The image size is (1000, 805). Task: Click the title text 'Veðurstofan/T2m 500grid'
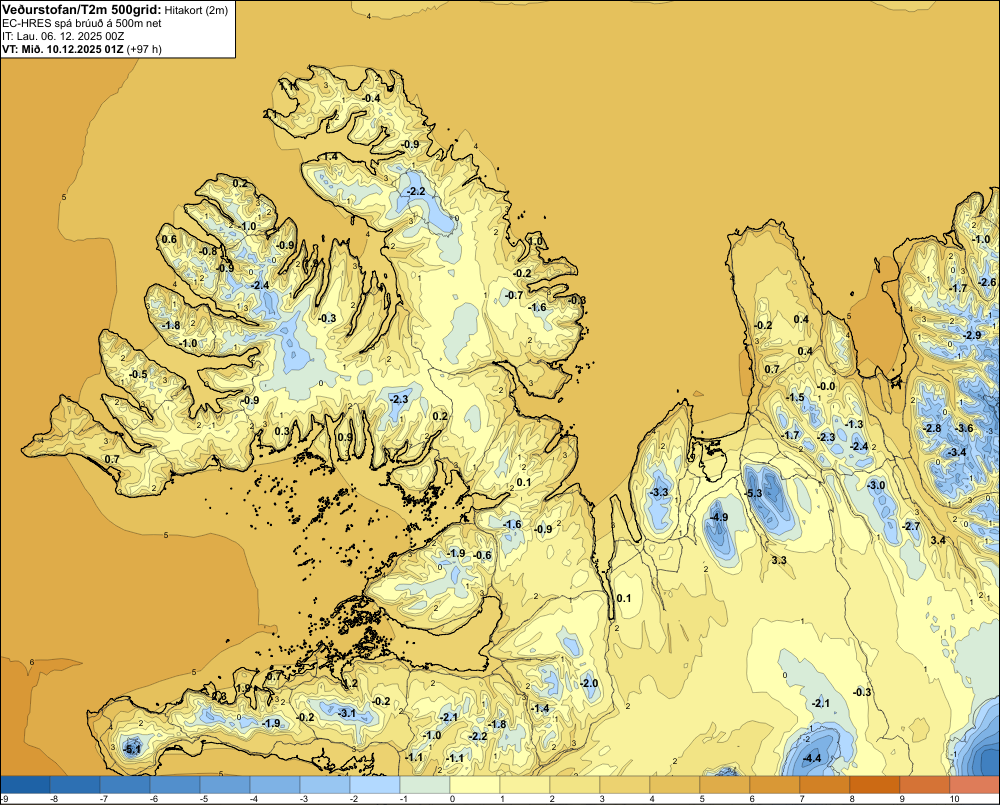coord(81,9)
